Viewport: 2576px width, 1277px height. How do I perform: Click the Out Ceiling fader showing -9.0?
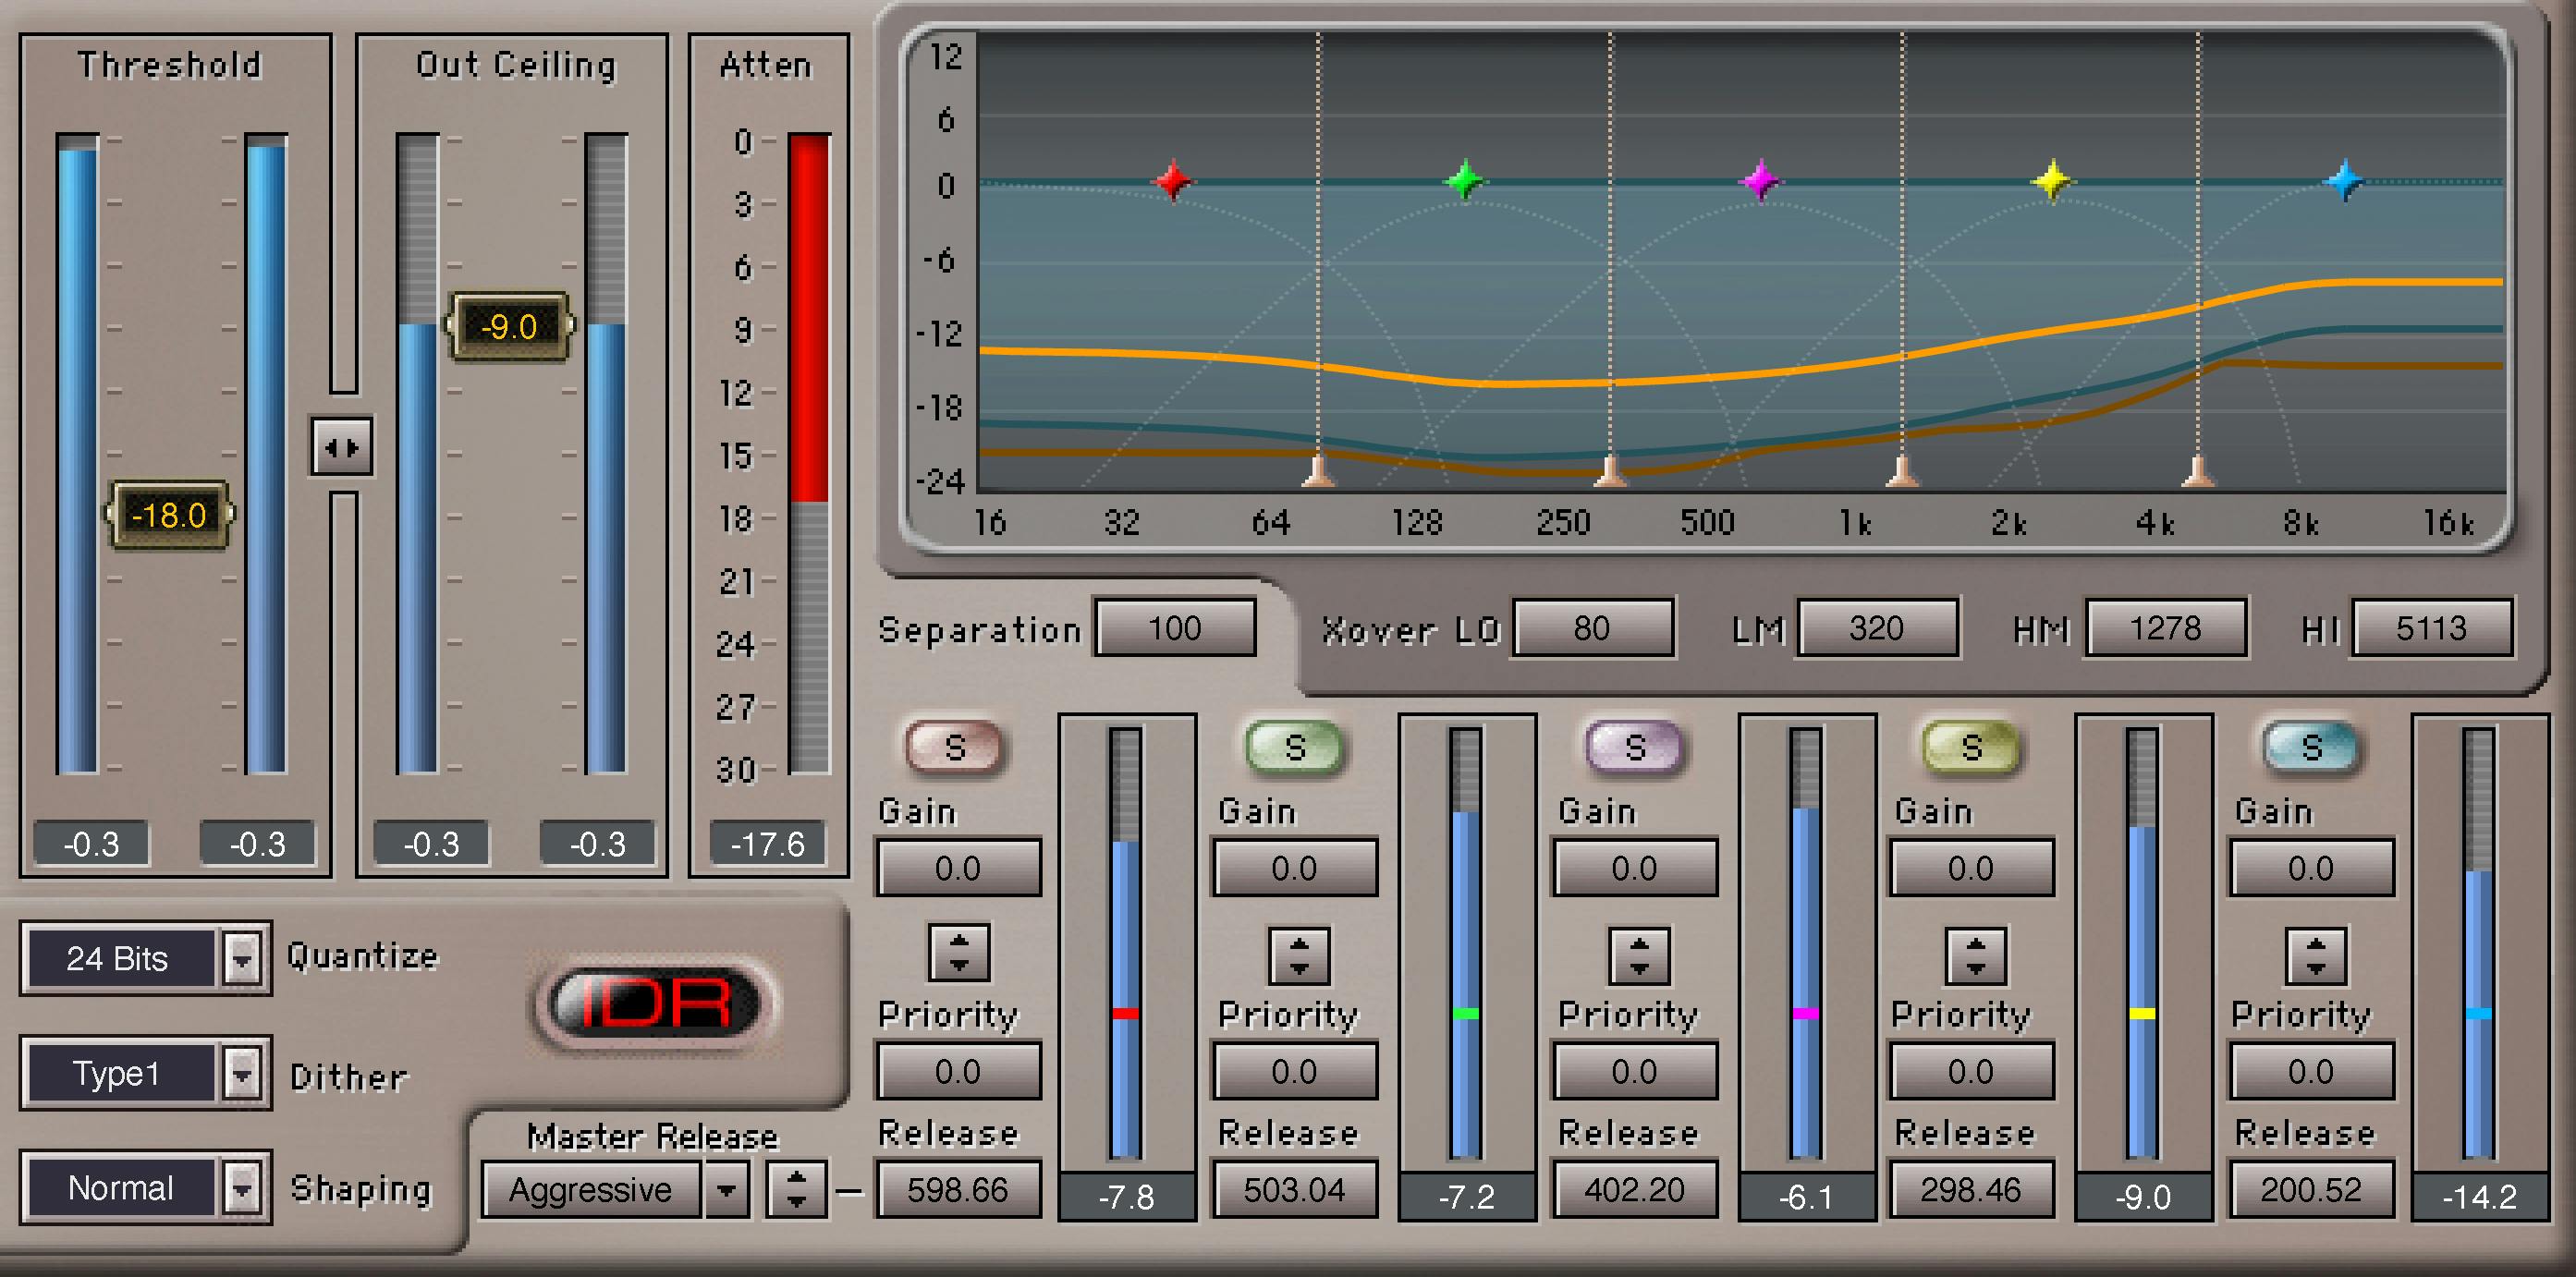[510, 326]
